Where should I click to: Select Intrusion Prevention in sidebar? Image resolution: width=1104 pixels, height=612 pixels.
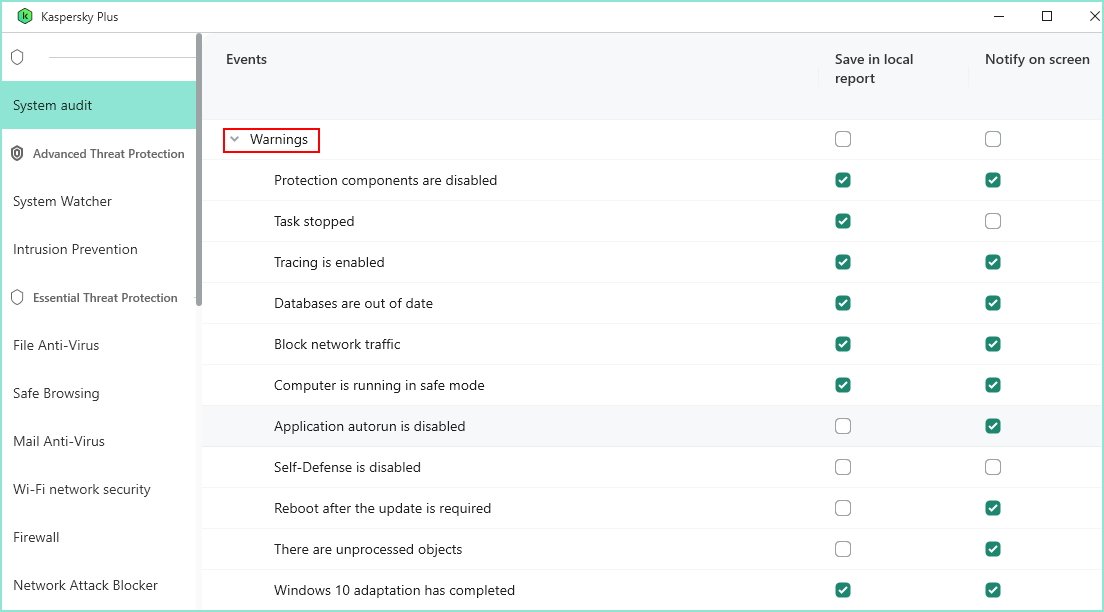(x=75, y=250)
